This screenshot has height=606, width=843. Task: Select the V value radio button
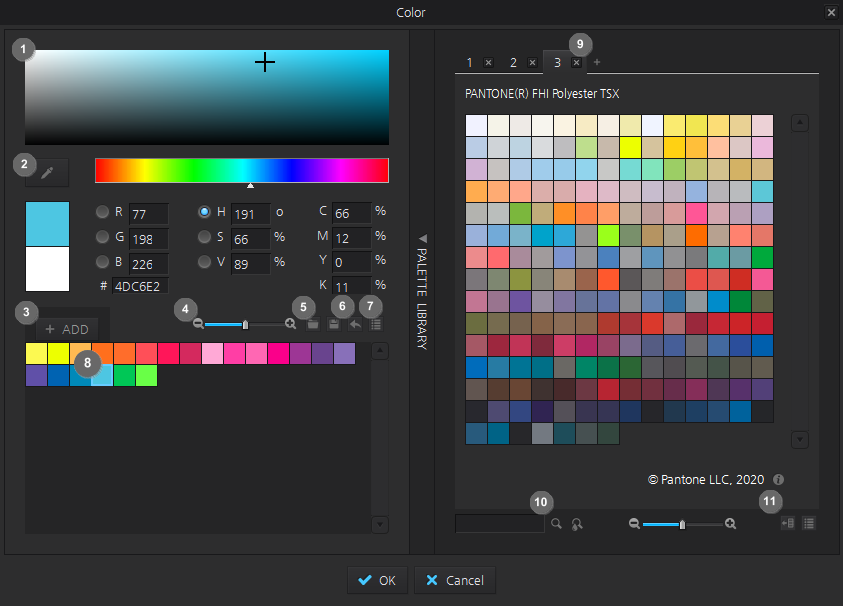click(x=204, y=262)
